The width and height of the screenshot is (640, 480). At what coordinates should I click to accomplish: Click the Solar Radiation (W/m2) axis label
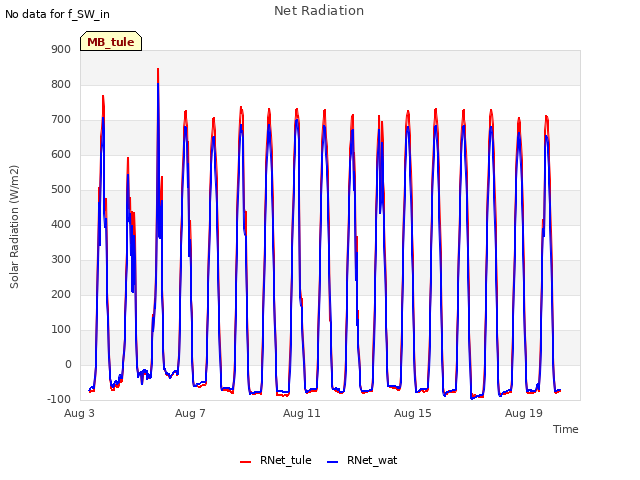pos(14,227)
